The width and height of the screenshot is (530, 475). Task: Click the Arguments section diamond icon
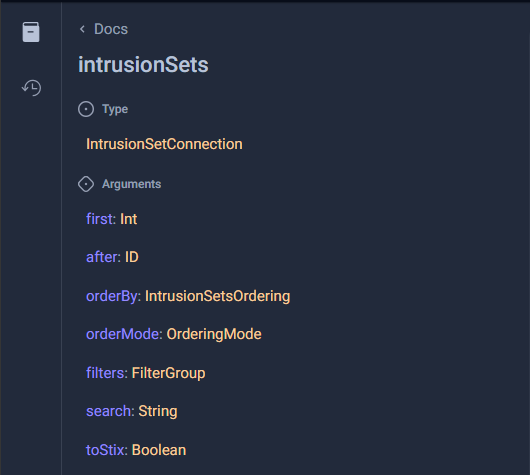point(86,184)
